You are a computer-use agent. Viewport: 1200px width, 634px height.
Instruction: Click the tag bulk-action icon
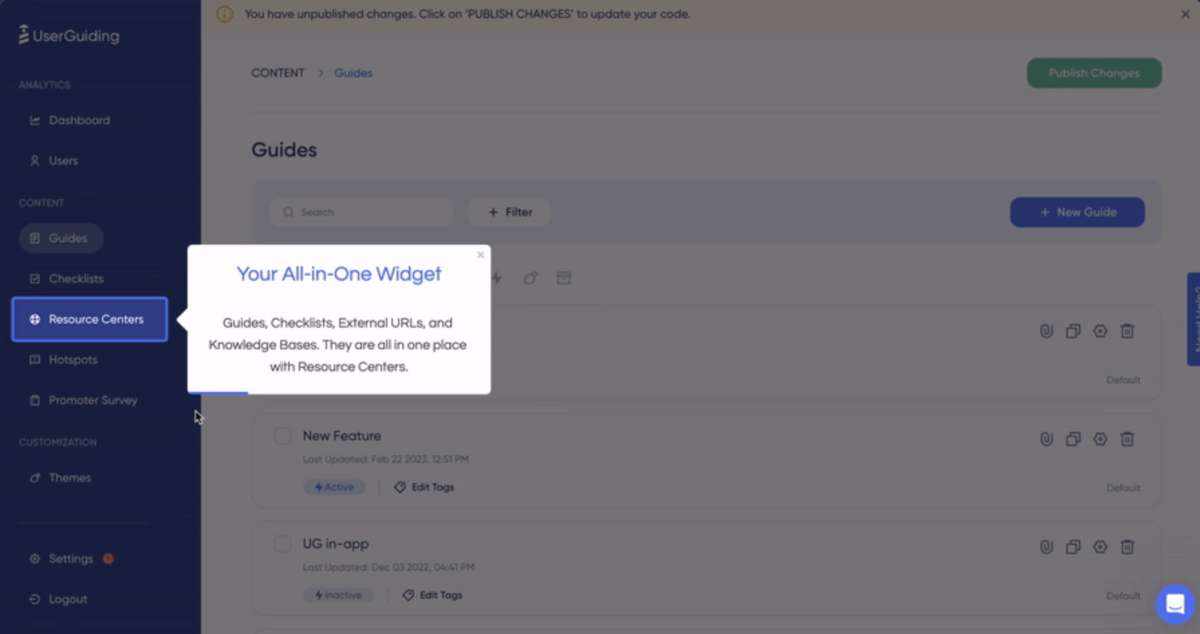coord(530,278)
